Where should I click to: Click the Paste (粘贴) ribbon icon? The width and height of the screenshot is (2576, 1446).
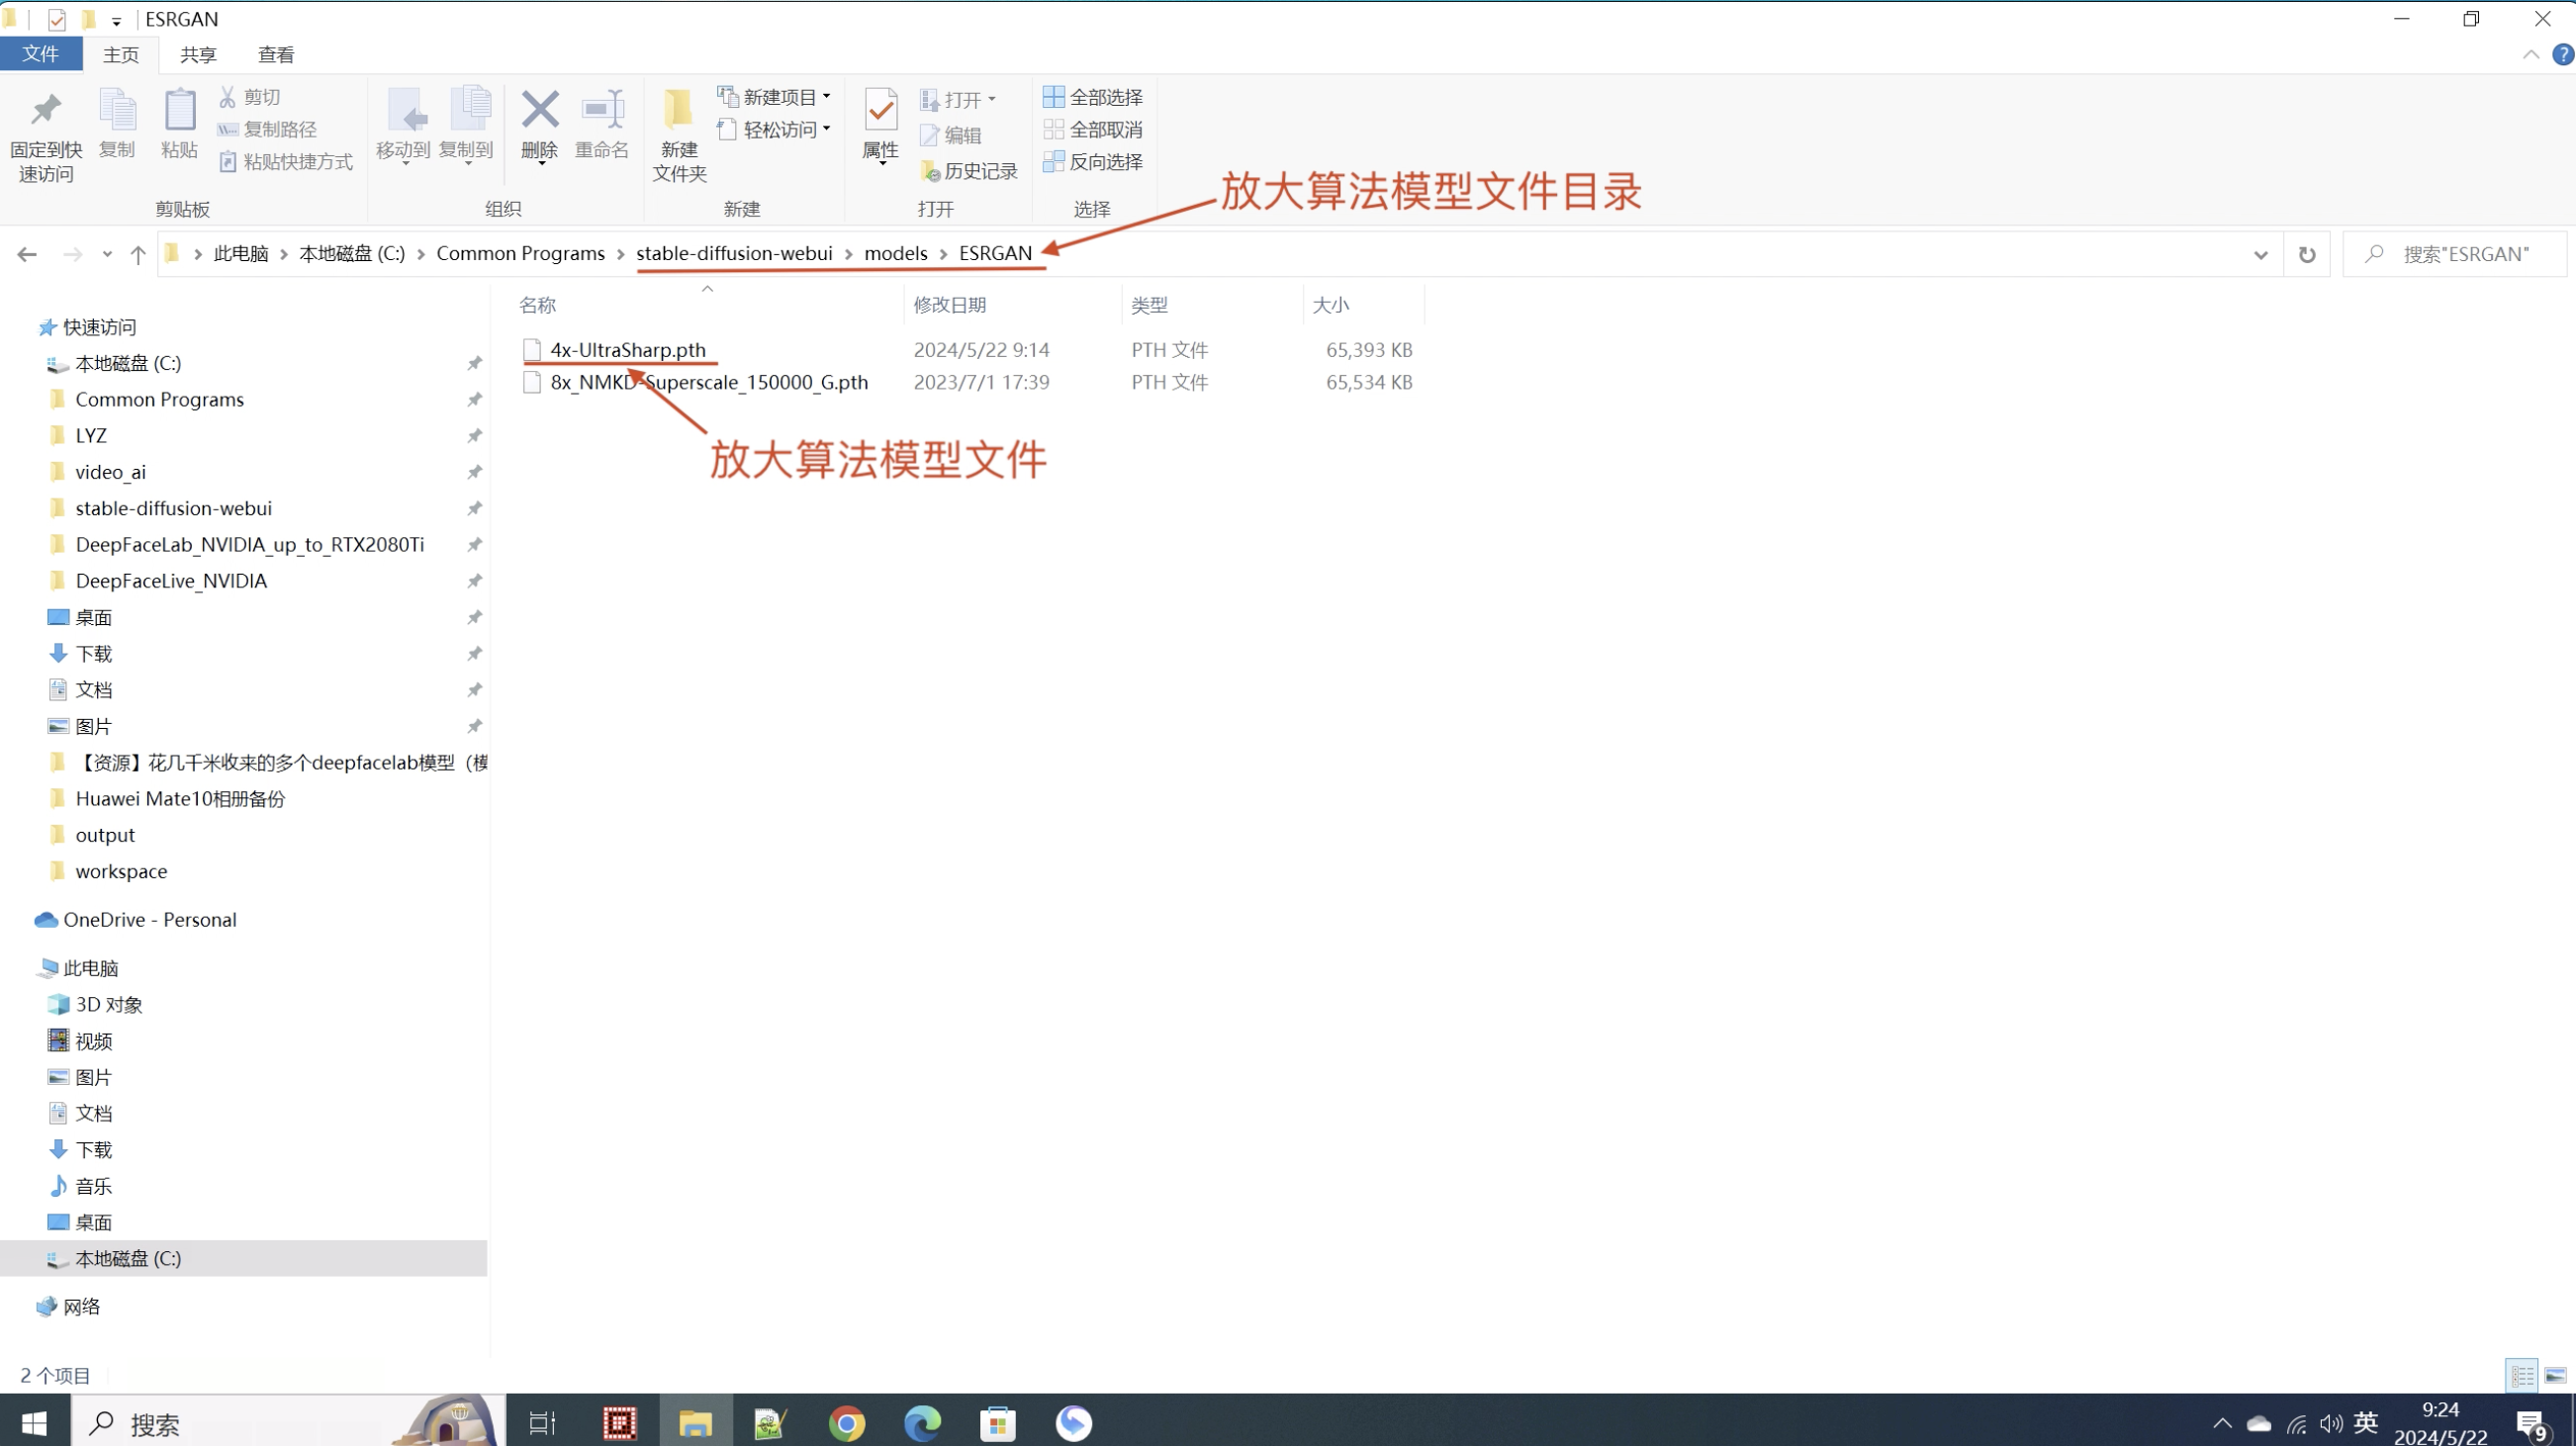coord(179,110)
